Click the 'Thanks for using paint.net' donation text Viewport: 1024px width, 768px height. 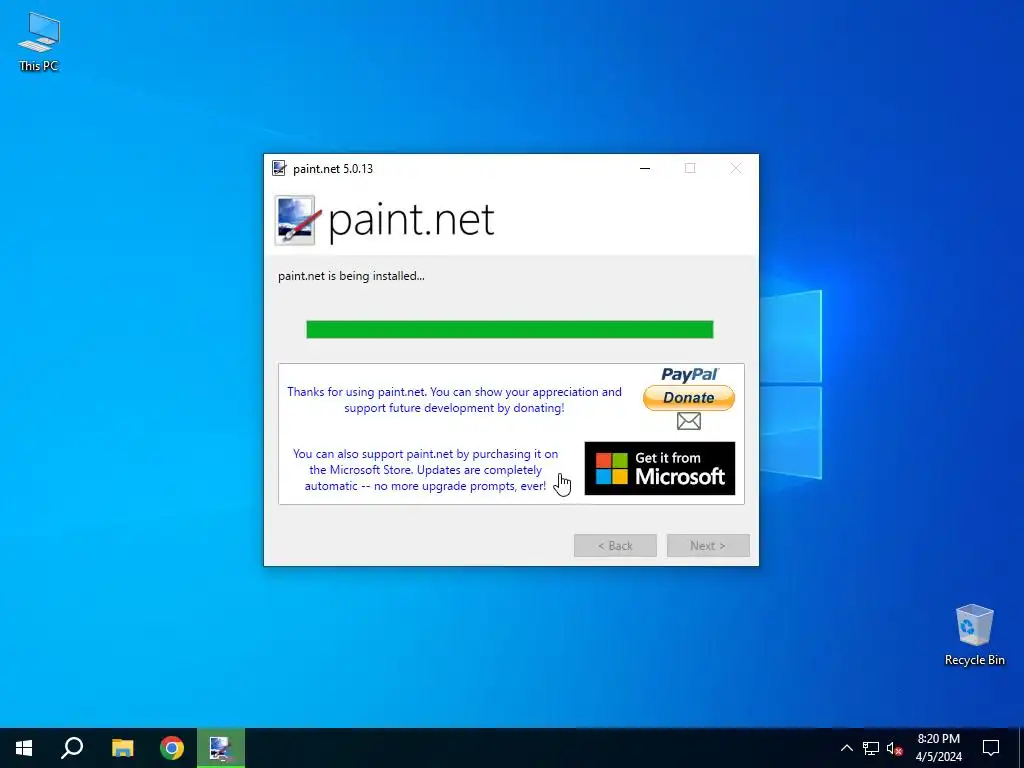pyautogui.click(x=455, y=400)
